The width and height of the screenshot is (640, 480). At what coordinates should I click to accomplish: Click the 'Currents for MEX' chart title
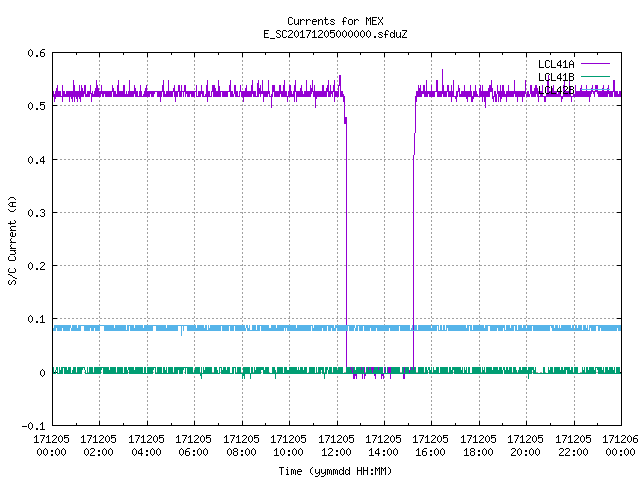point(335,21)
